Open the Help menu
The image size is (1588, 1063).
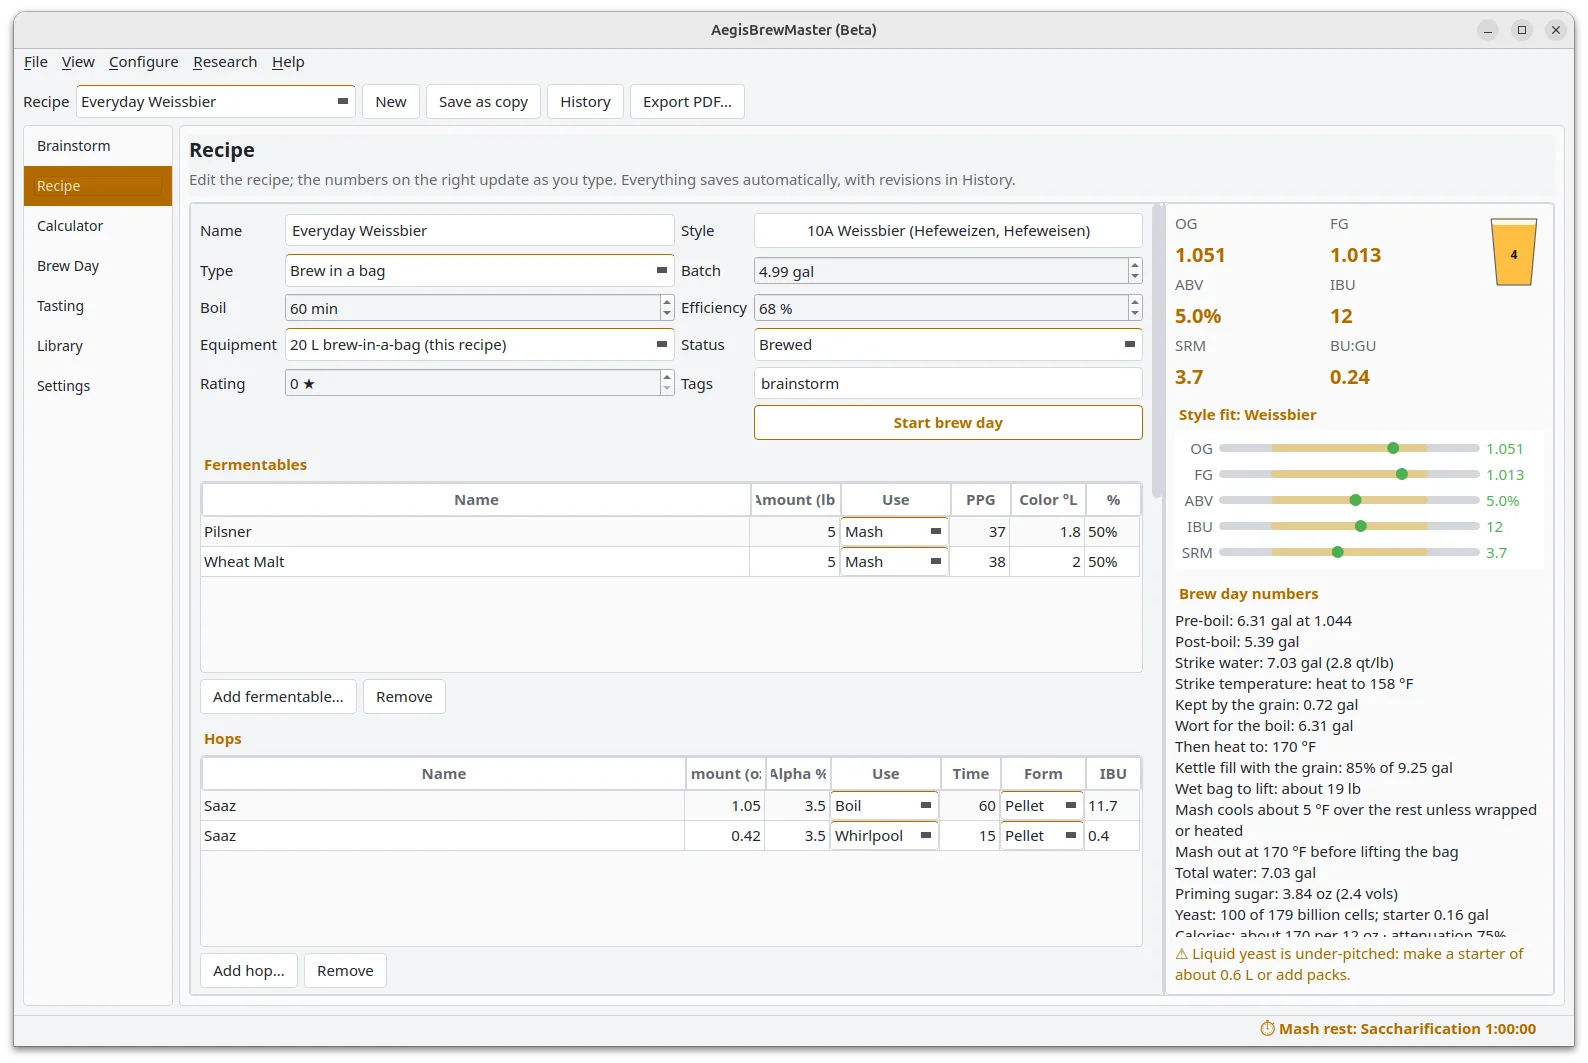(288, 62)
